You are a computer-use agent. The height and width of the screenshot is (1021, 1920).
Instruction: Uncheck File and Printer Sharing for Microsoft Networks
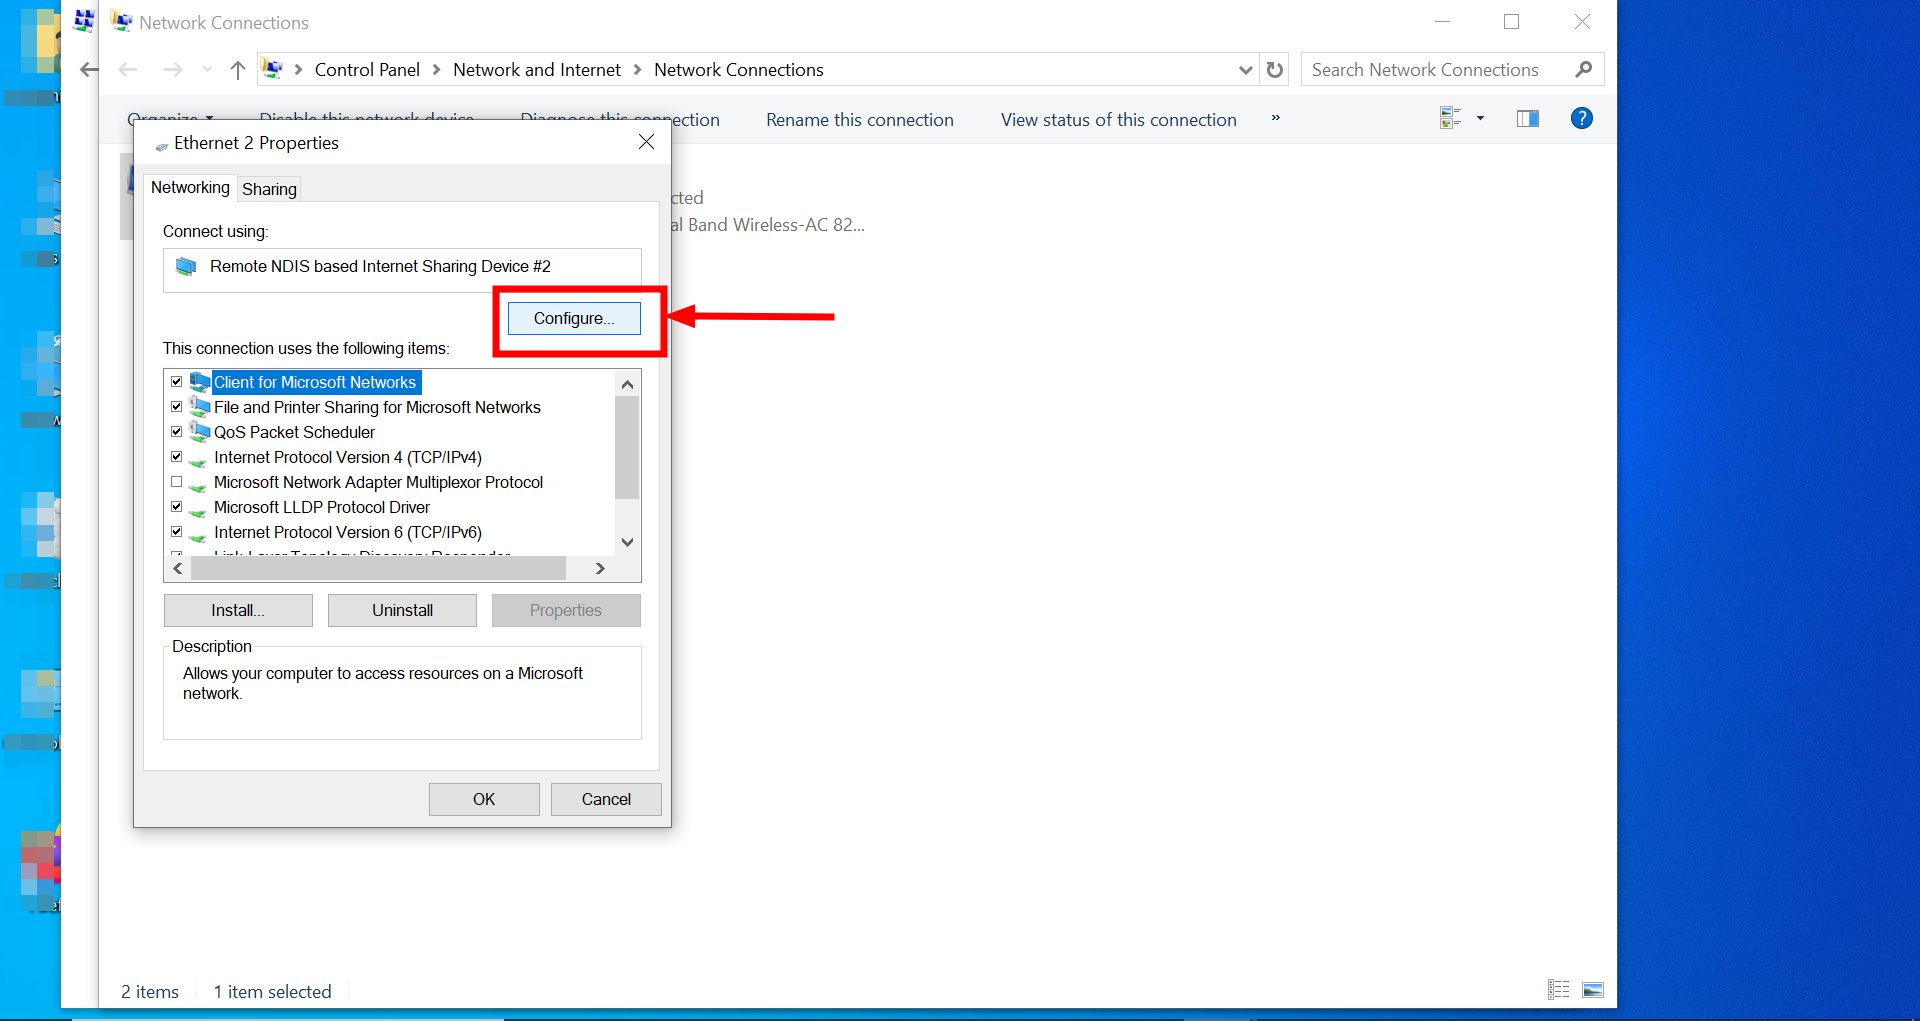[177, 406]
